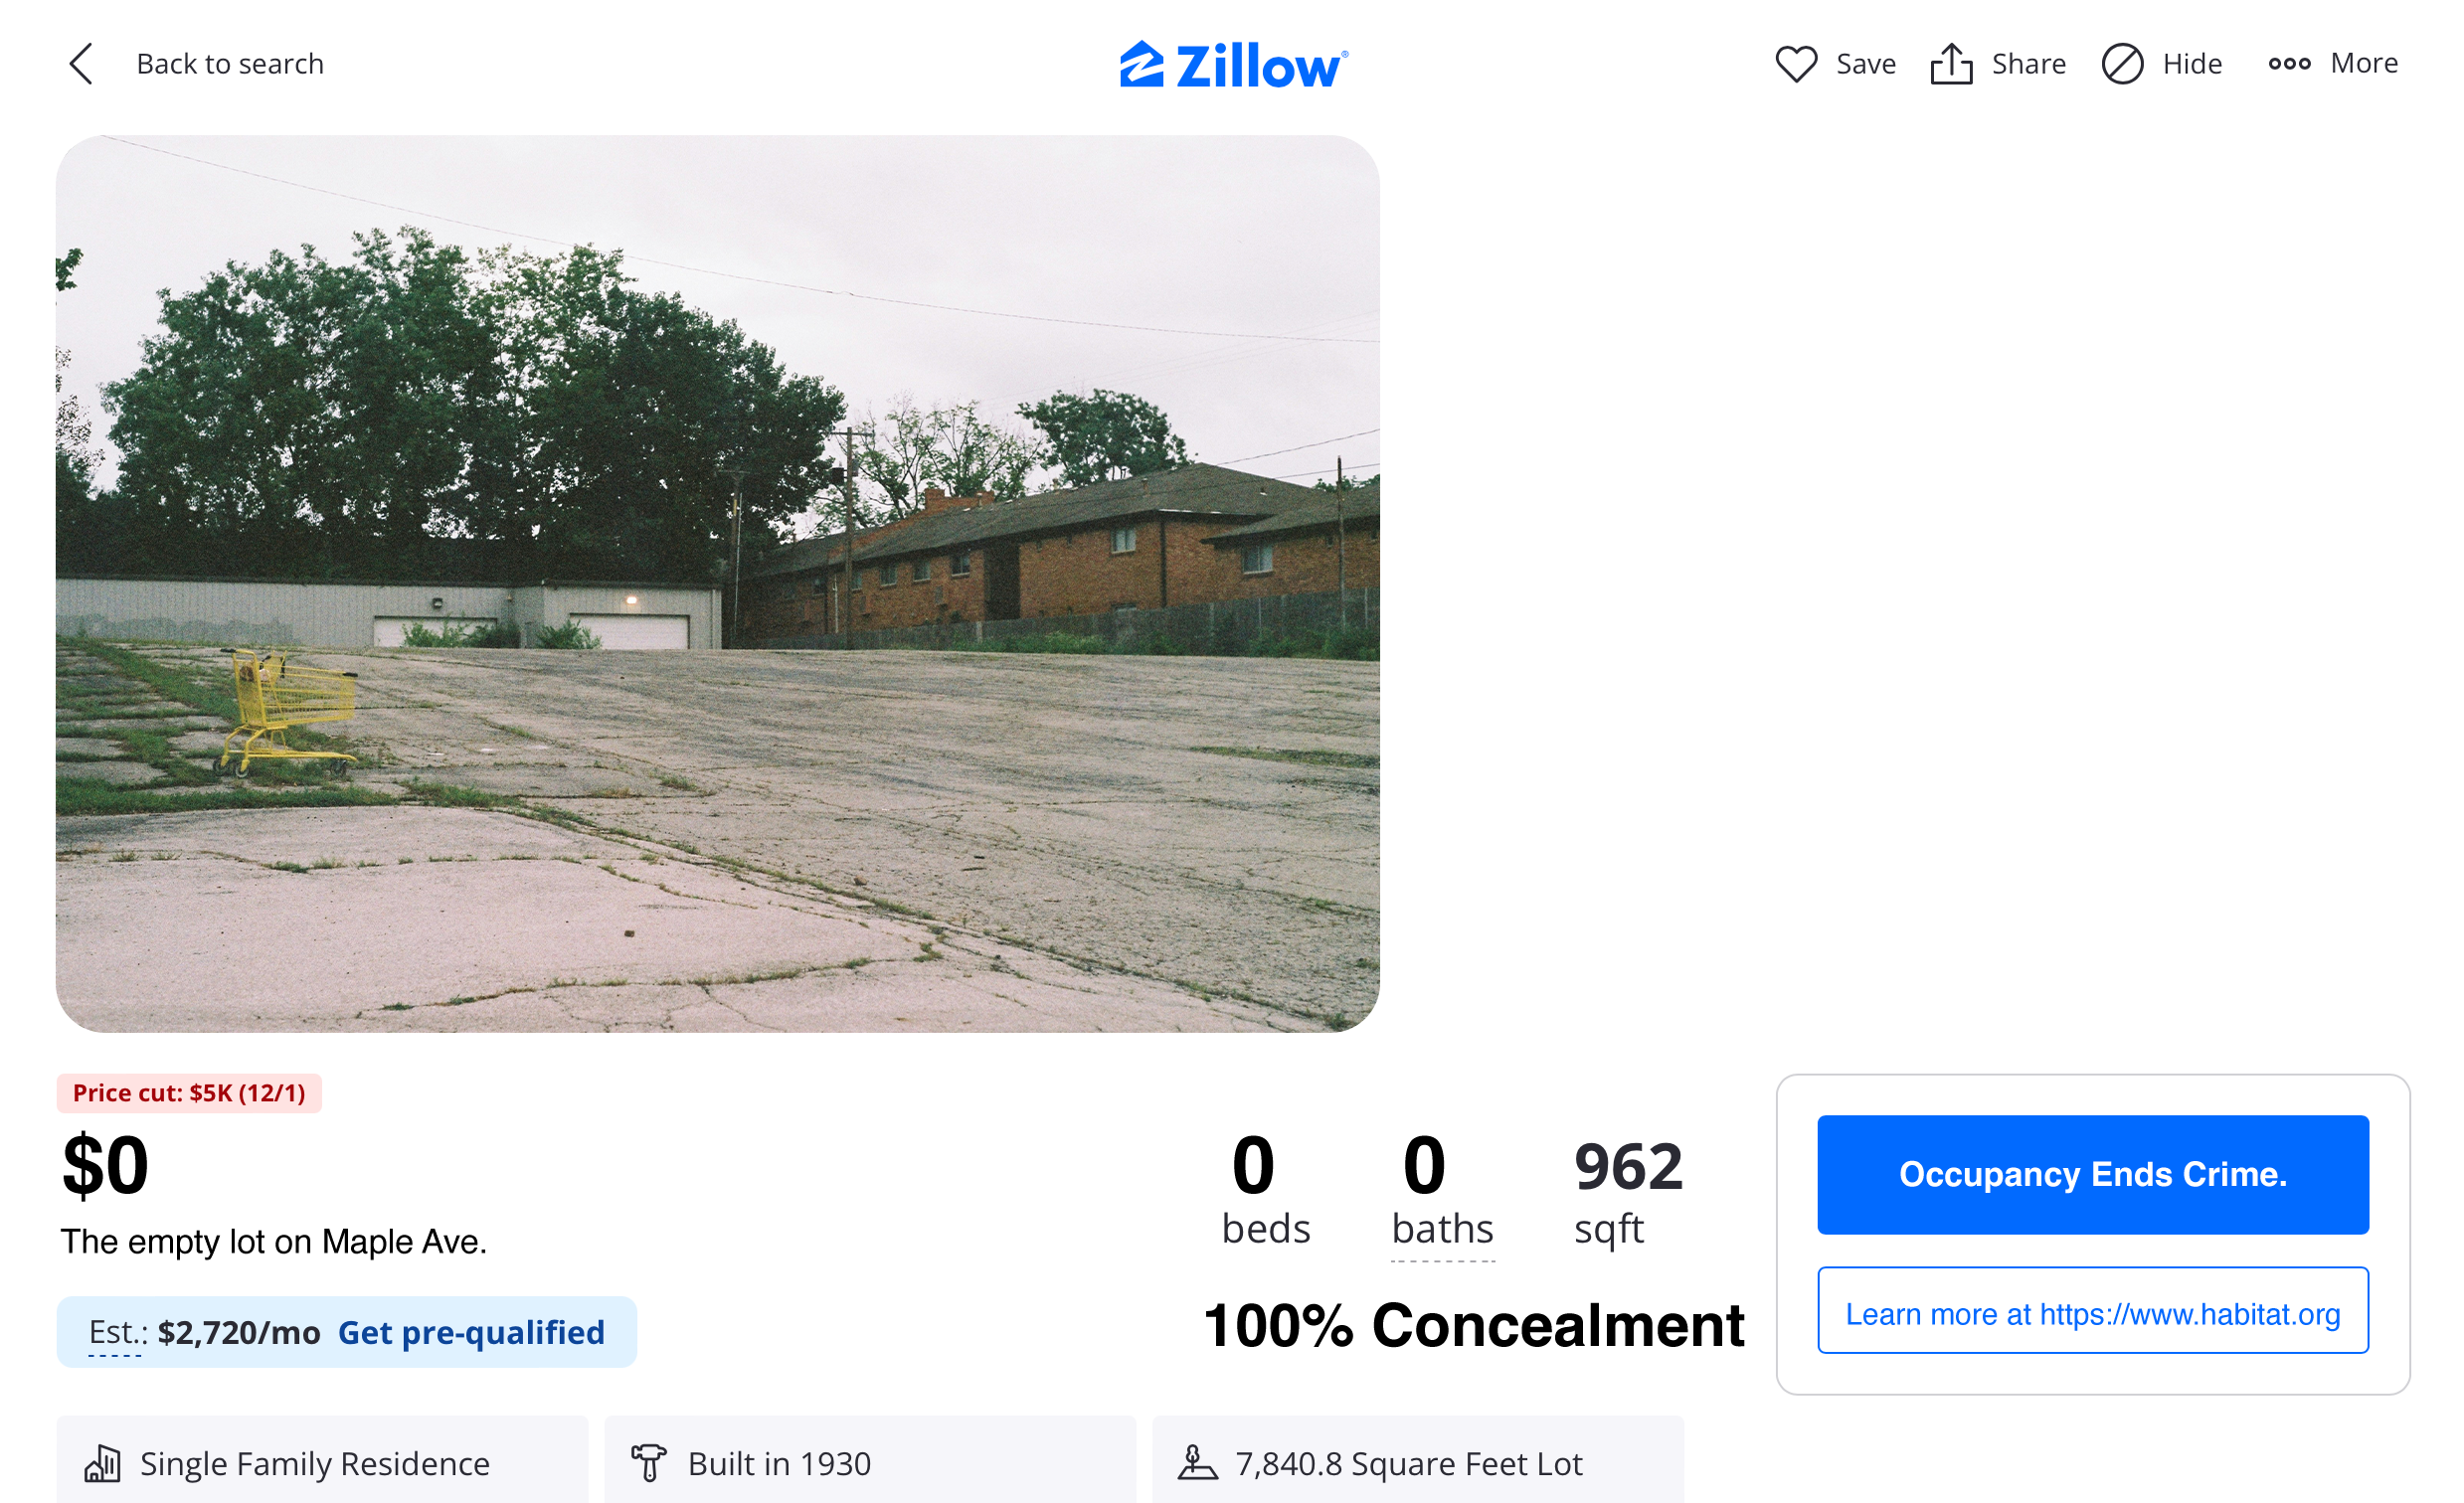Open the Learn more at habitat.org link

click(2093, 1310)
